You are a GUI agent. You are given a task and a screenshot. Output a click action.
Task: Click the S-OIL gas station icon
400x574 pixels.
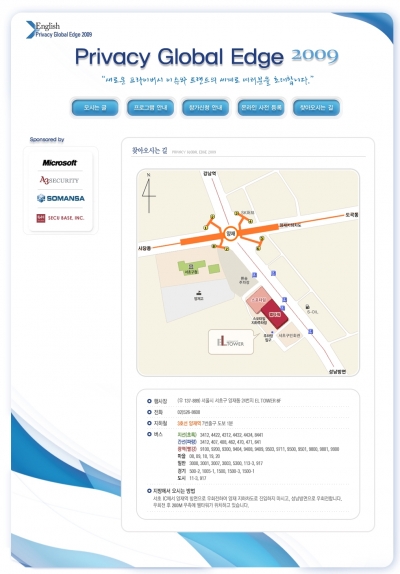pyautogui.click(x=307, y=306)
